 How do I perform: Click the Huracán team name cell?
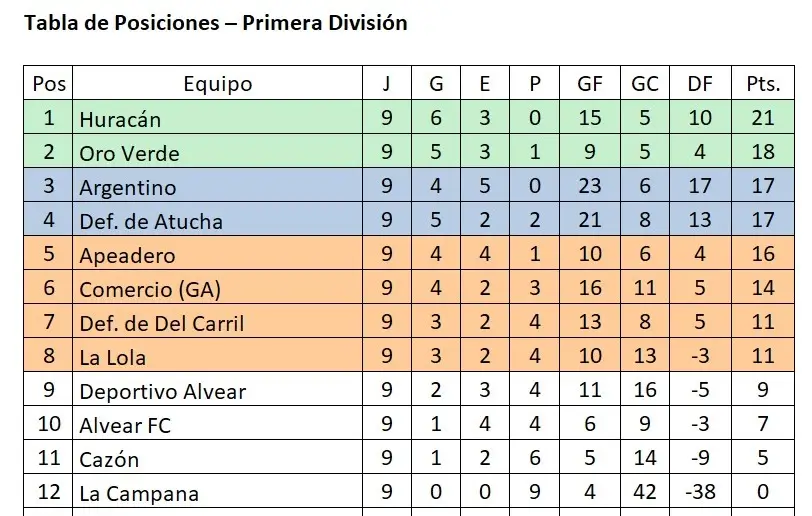pyautogui.click(x=120, y=119)
